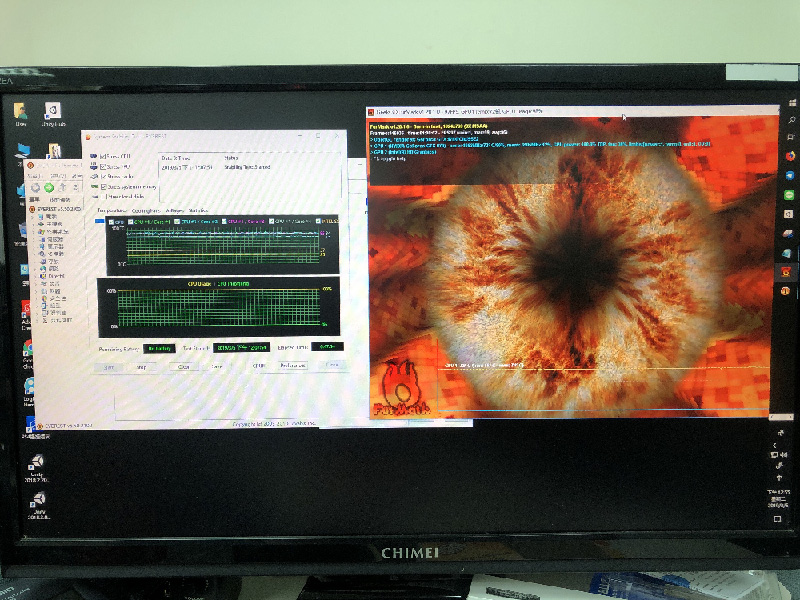Viewport: 800px width, 600px height.
Task: Open Task View from the taskbar
Action: 791,137
